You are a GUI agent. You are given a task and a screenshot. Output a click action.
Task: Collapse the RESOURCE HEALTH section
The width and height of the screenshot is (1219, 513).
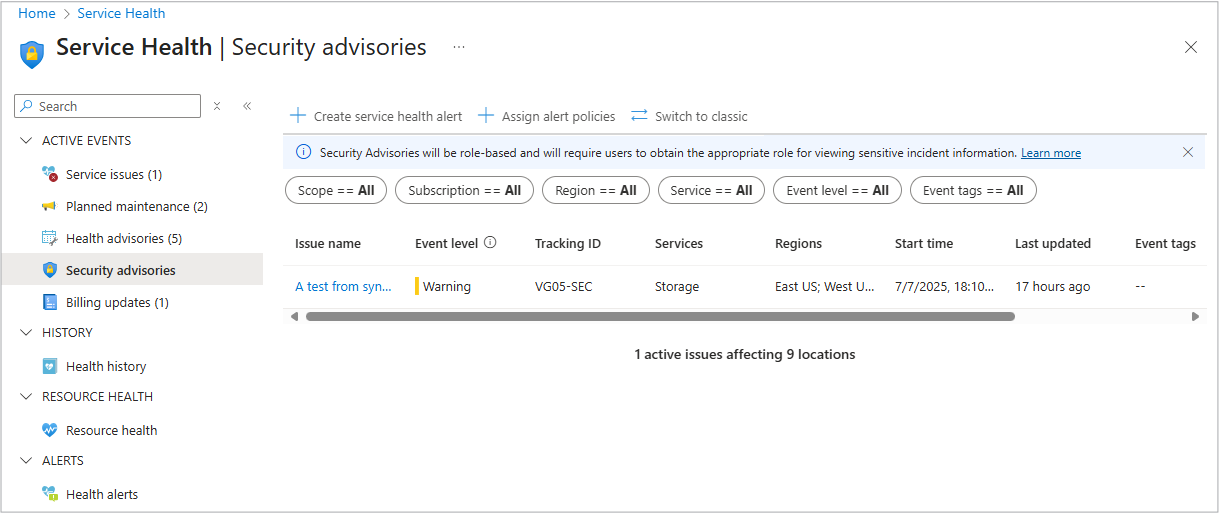pyautogui.click(x=26, y=397)
